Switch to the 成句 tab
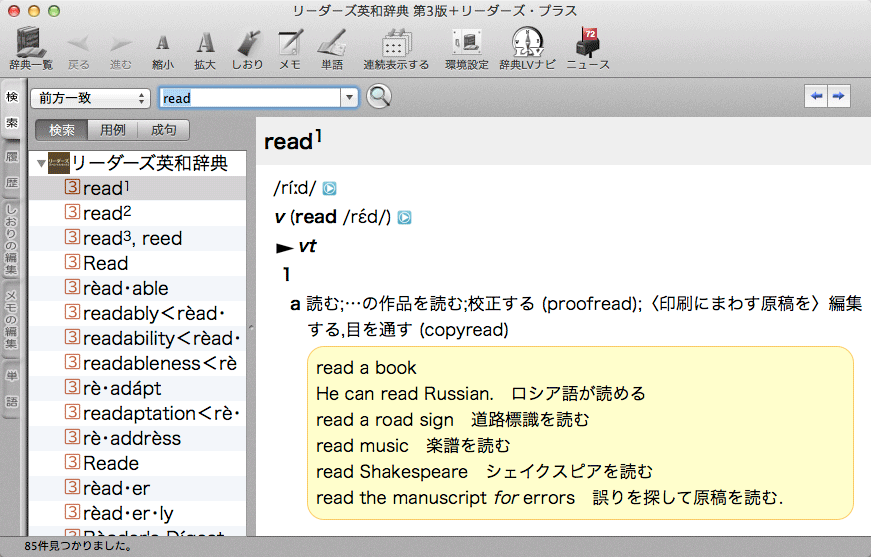The height and width of the screenshot is (557, 871). (163, 130)
